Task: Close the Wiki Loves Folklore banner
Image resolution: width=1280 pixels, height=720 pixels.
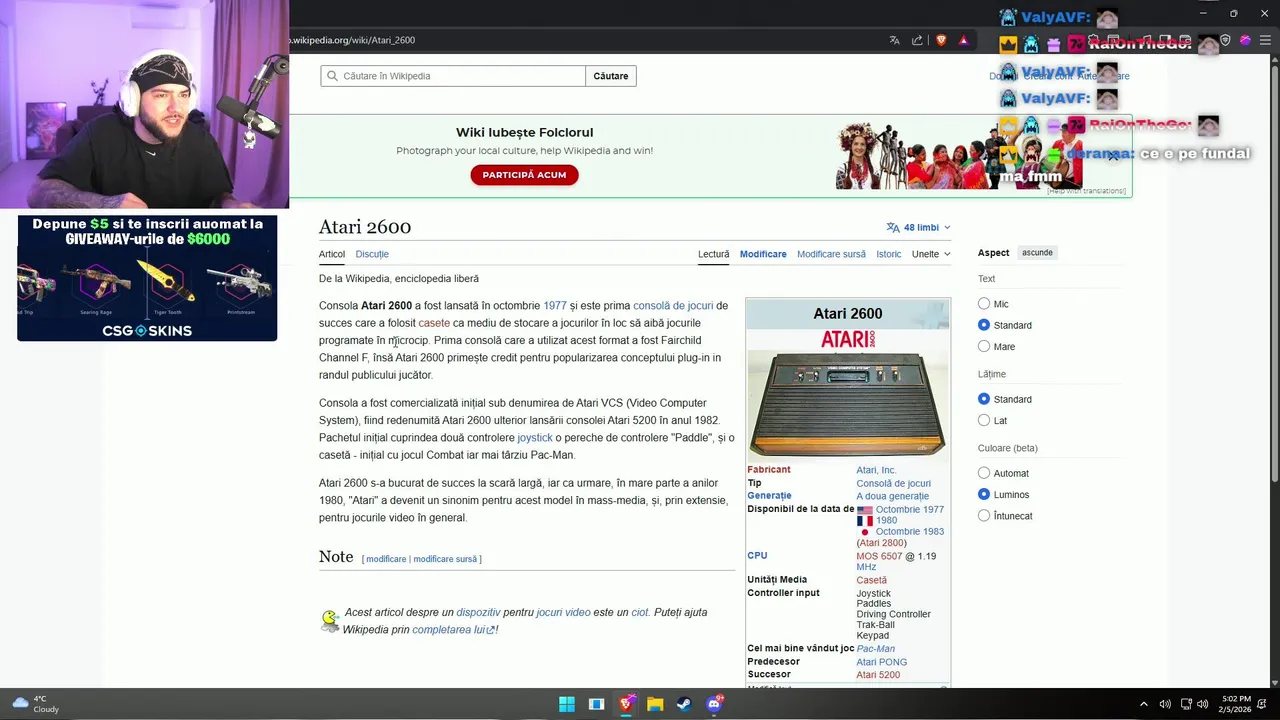Action: pyautogui.click(x=1113, y=156)
